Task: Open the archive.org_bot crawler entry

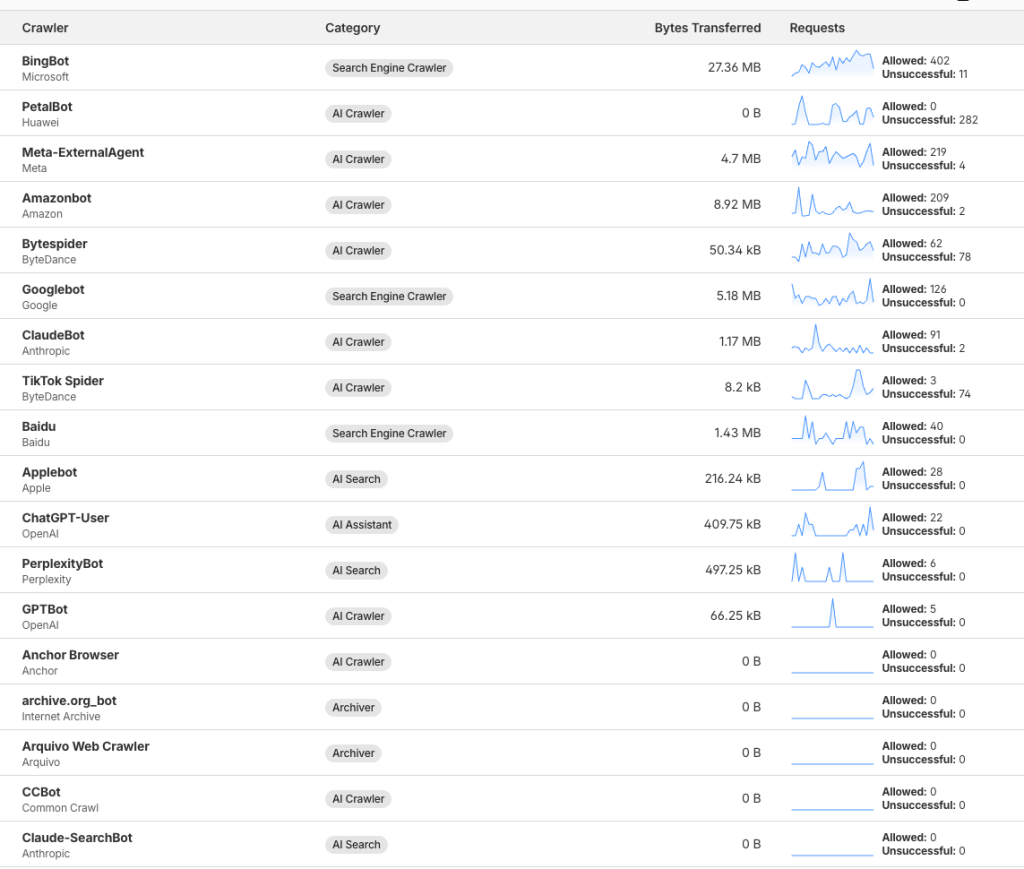Action: (x=69, y=701)
